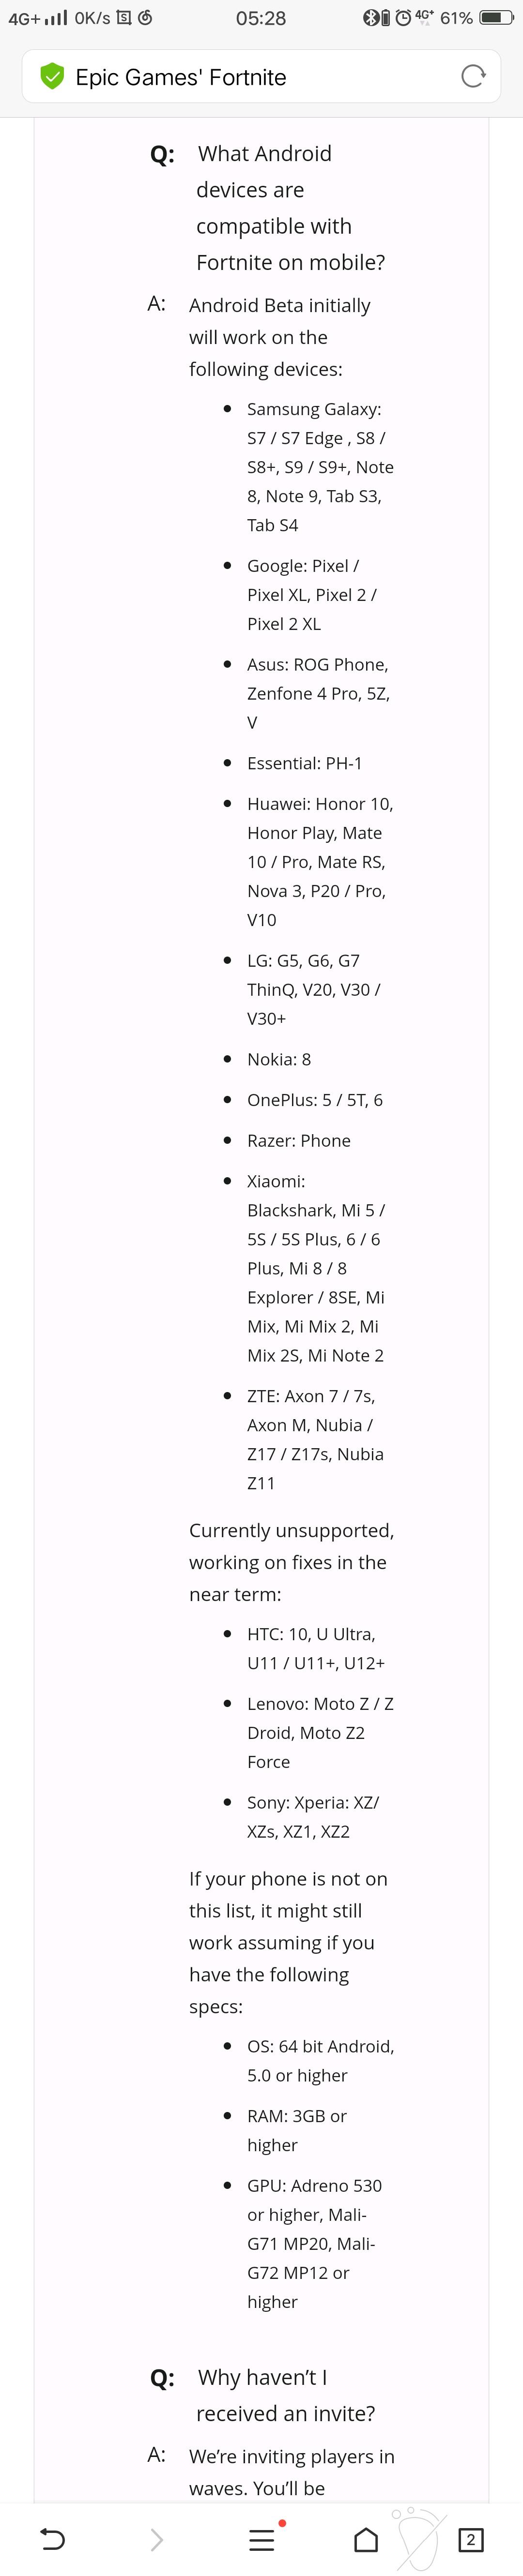This screenshot has width=523, height=2576.
Task: Tap the alarm clock status icon
Action: [x=403, y=18]
